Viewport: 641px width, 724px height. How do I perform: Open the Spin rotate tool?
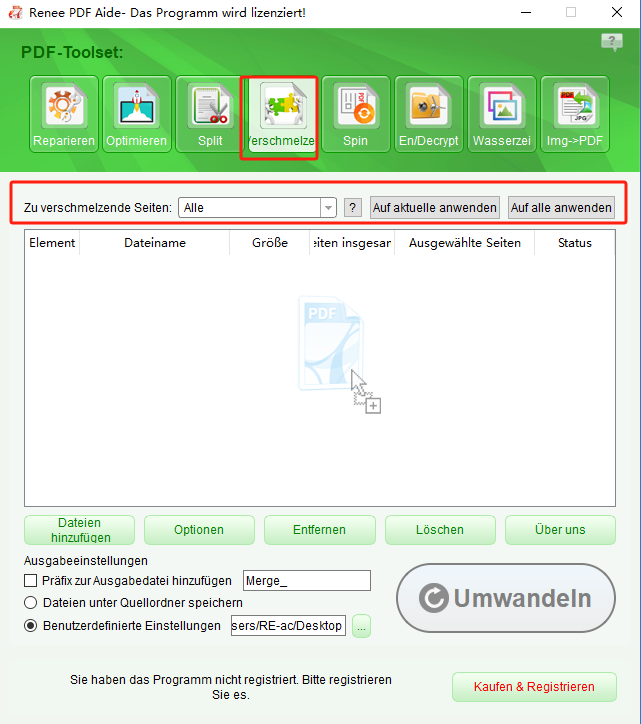pyautogui.click(x=356, y=114)
